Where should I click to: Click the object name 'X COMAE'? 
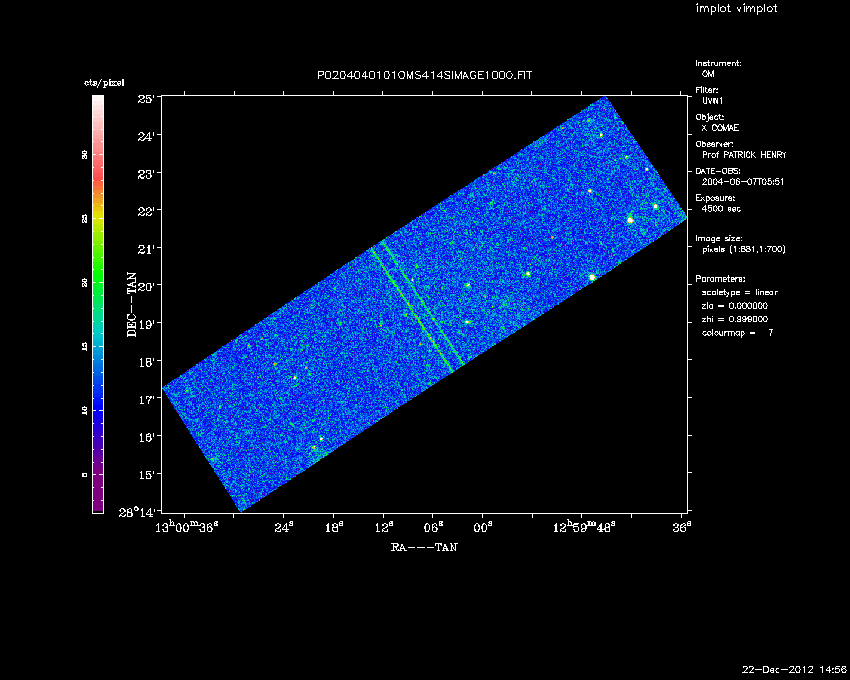720,128
